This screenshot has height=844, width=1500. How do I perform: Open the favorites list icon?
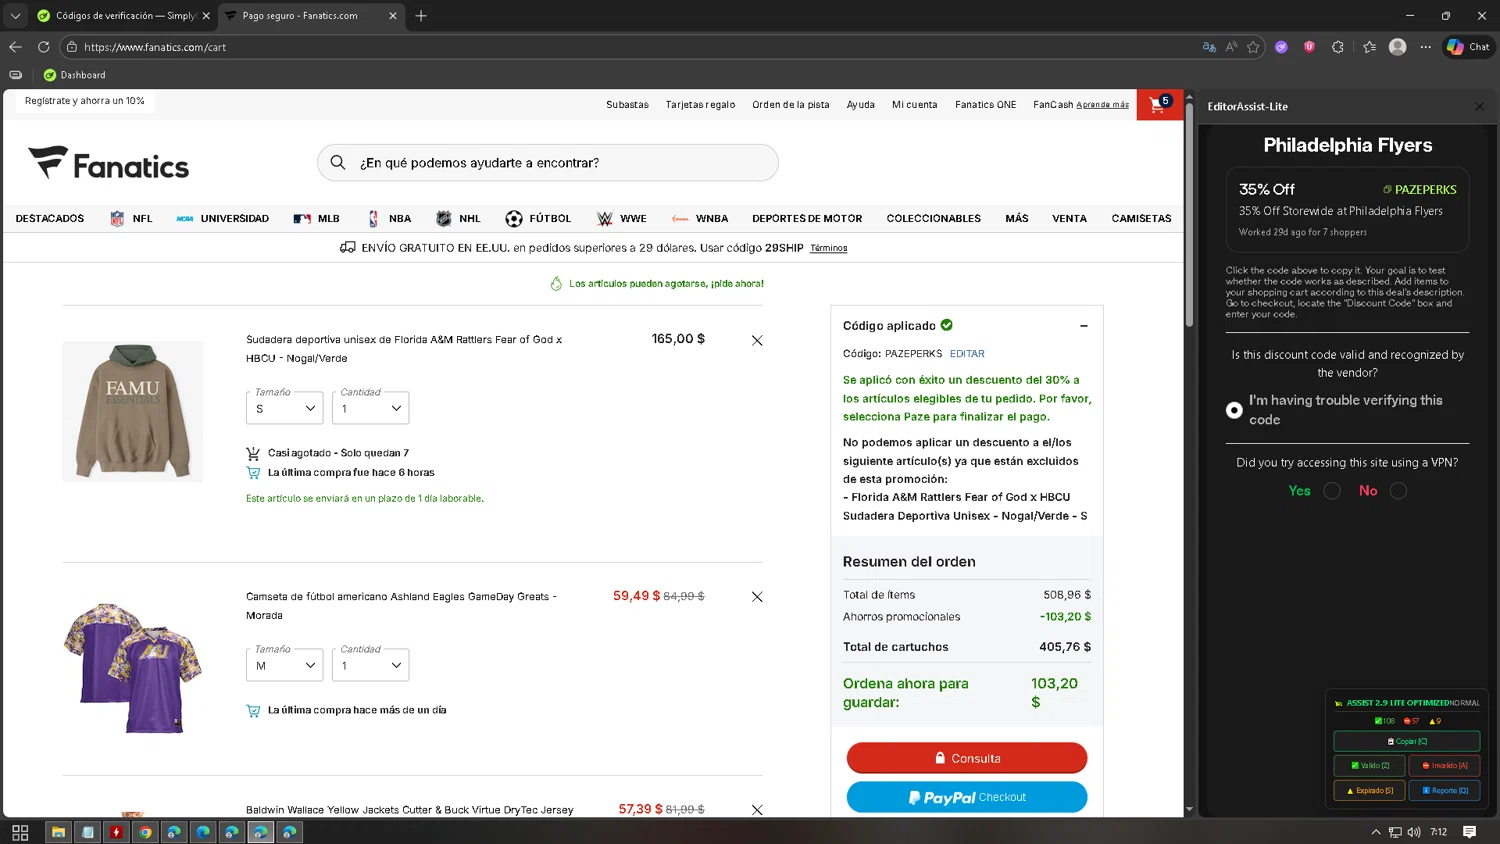coord(1369,47)
